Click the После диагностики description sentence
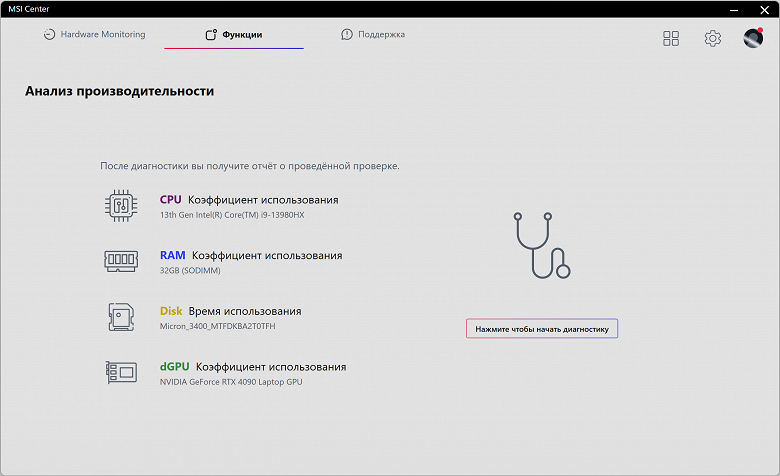 250,166
